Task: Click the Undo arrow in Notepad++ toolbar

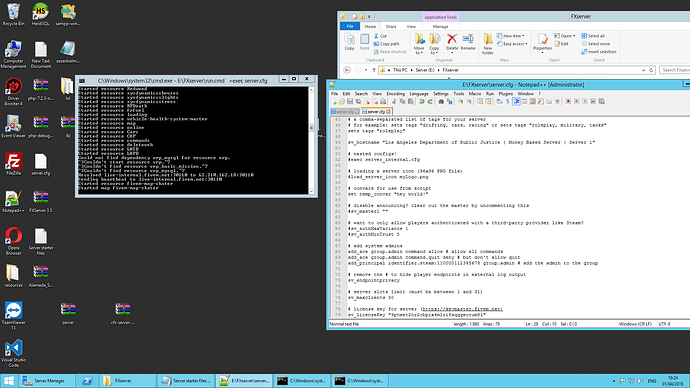Action: (x=422, y=102)
